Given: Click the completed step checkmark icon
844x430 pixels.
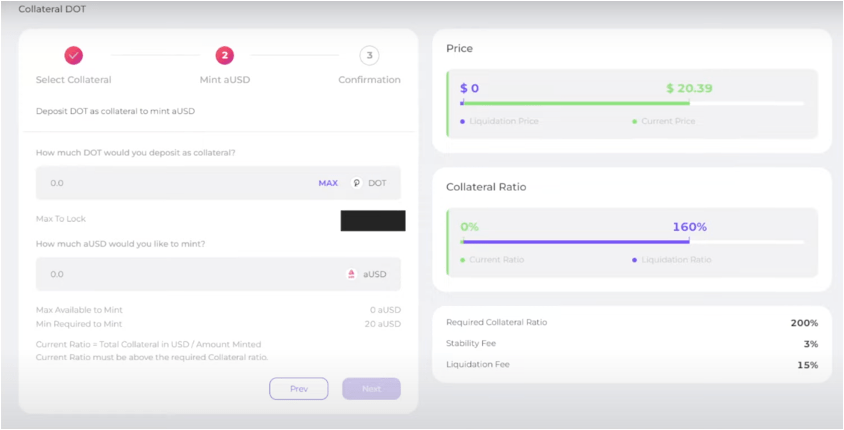Looking at the screenshot, I should 74,55.
